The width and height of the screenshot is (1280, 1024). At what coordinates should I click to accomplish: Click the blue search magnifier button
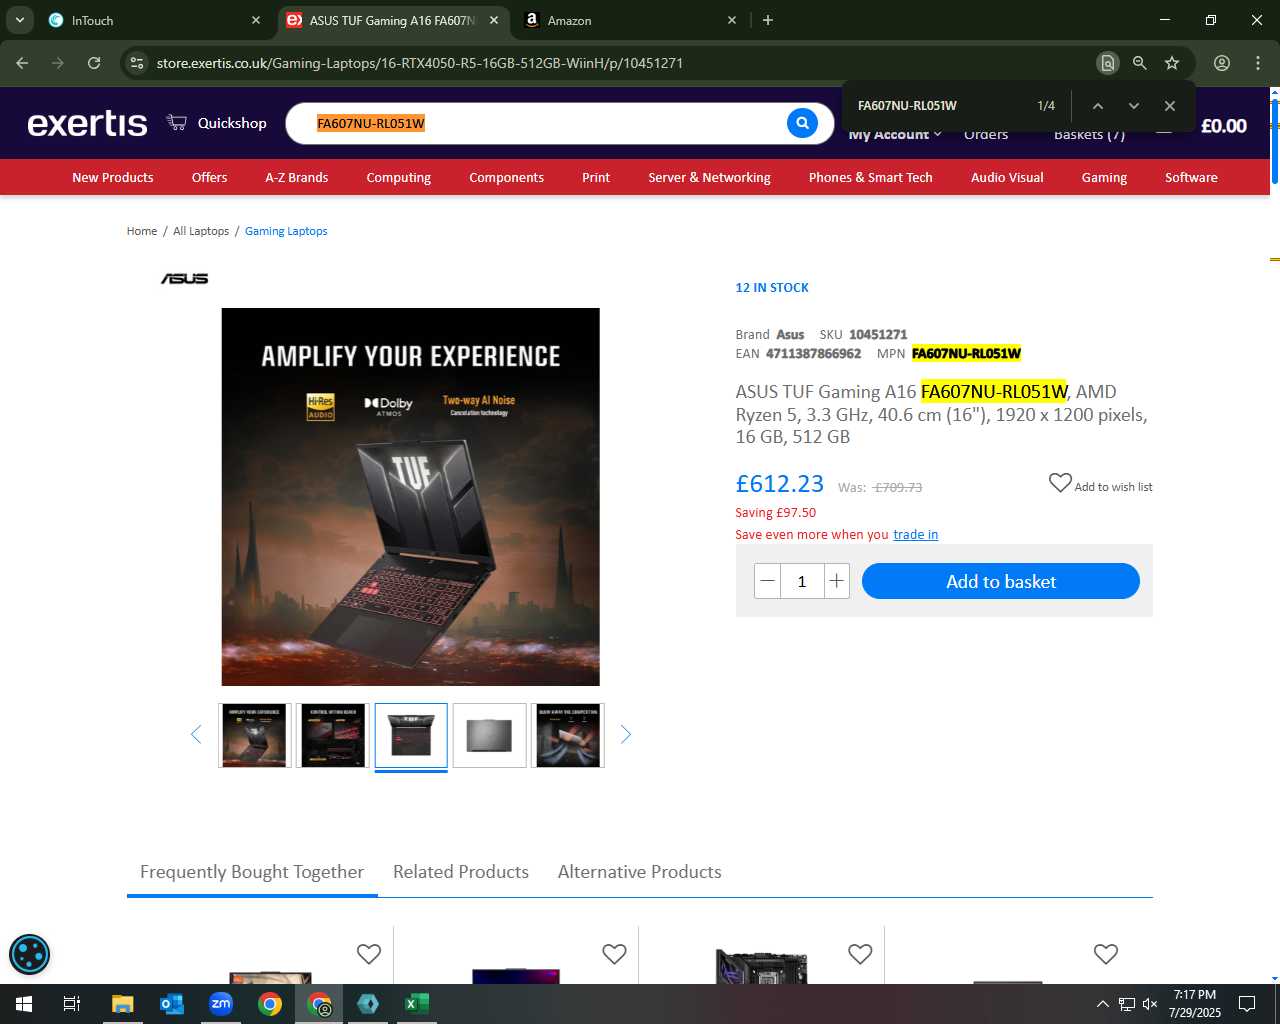click(802, 123)
